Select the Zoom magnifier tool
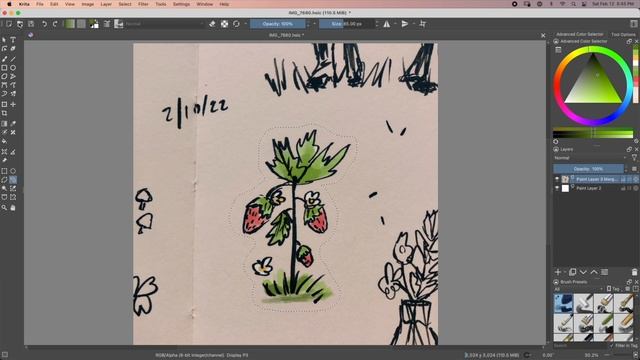Image resolution: width=640 pixels, height=360 pixels. coord(4,208)
